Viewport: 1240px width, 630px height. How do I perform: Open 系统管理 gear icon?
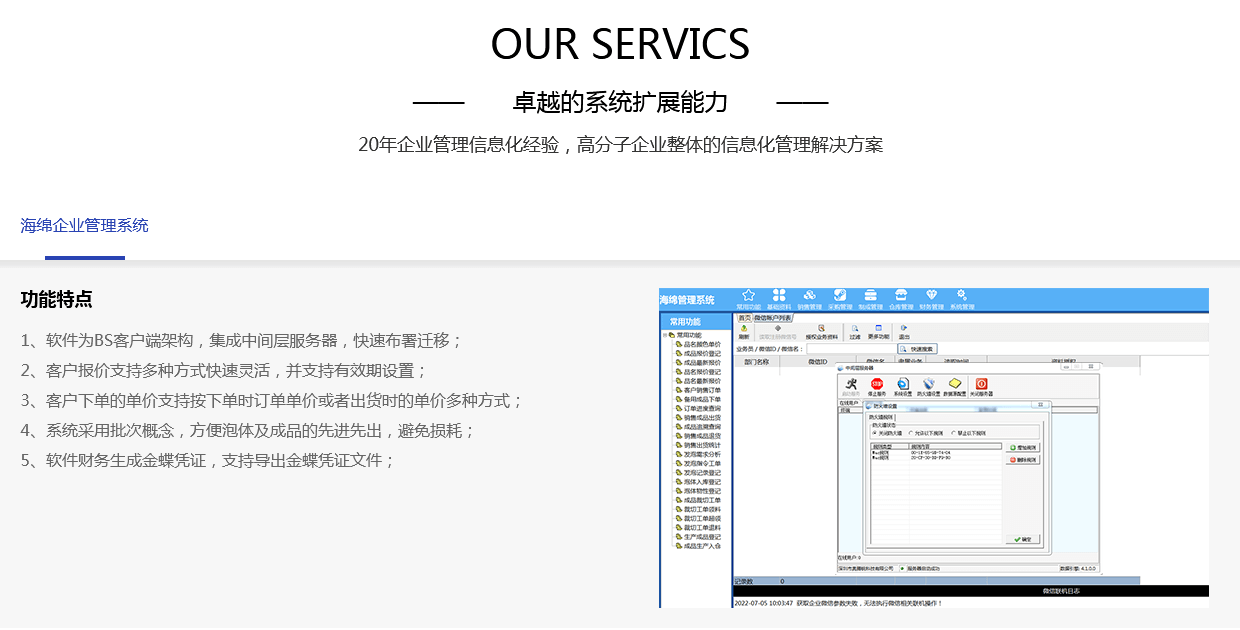[962, 299]
